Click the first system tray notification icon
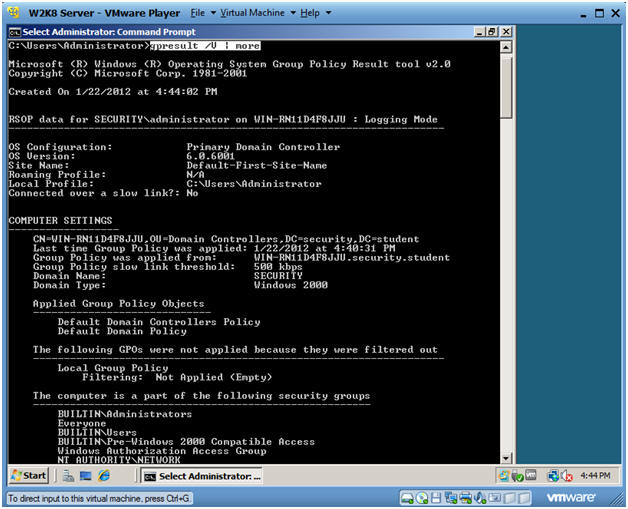Screen dimensions: 628x509 [504, 475]
